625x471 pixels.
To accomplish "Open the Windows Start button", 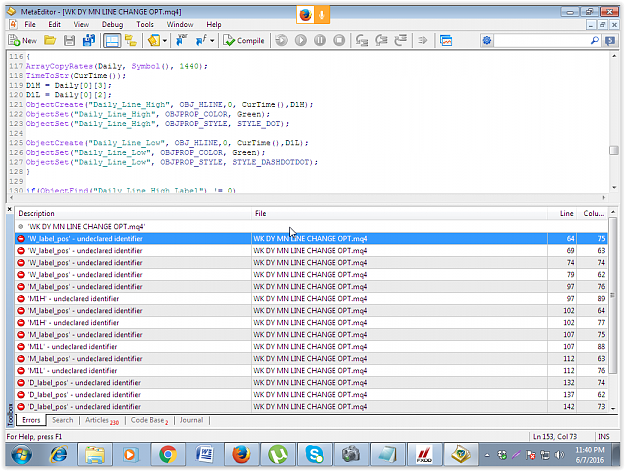I will (x=21, y=454).
